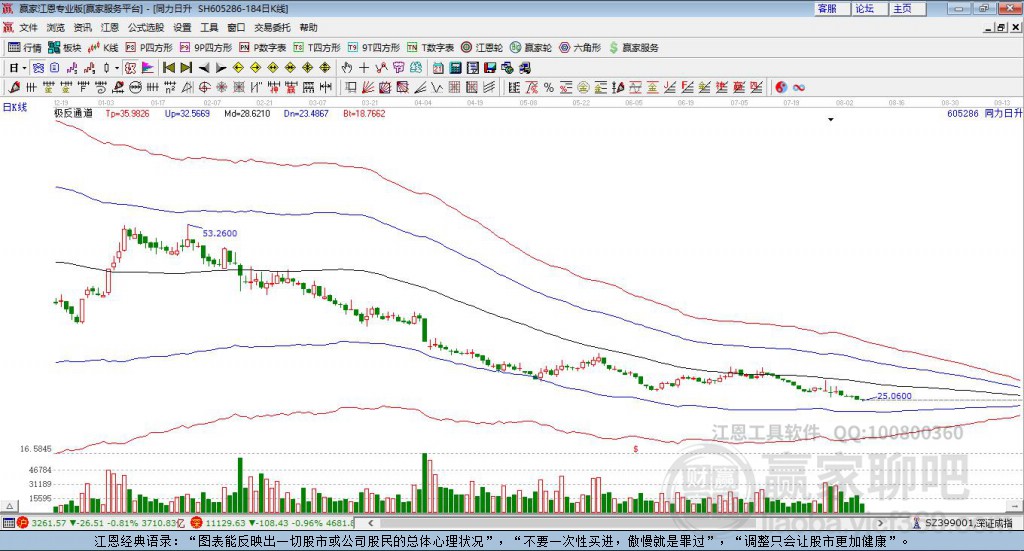Open the 交易委托 menu

click(272, 27)
